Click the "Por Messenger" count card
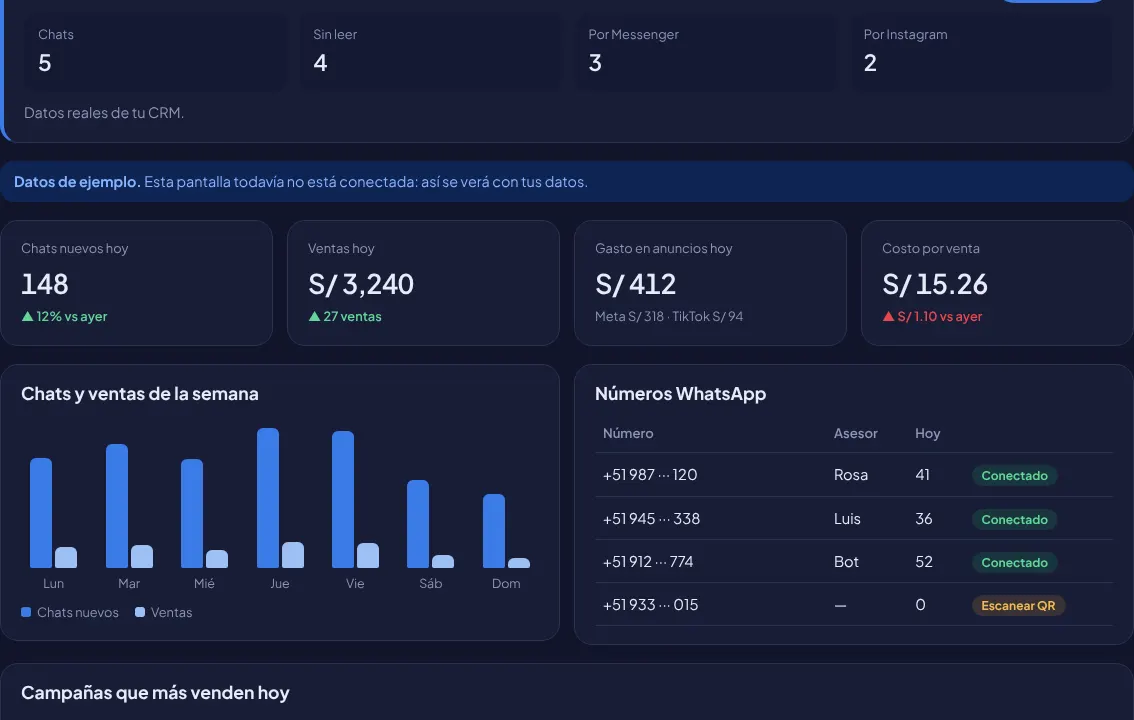1134x720 pixels. pos(706,53)
